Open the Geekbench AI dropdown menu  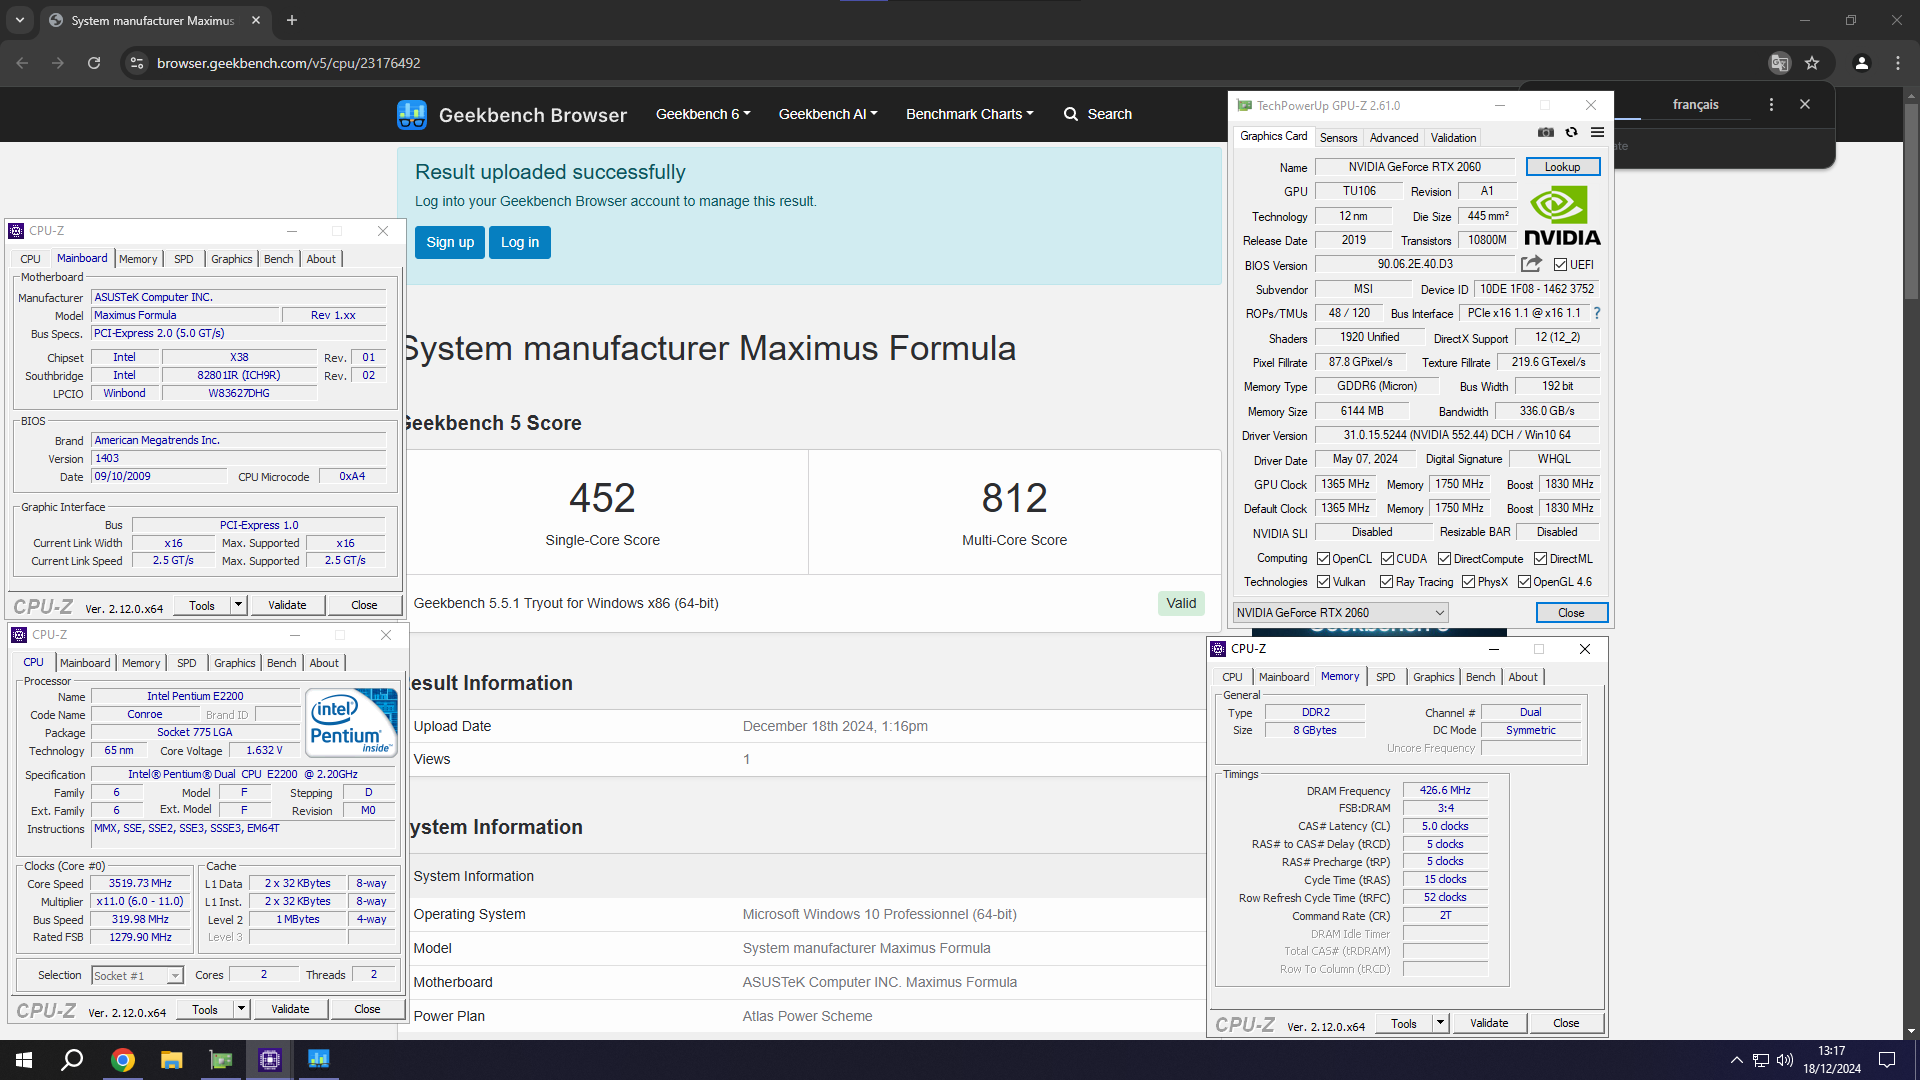tap(828, 114)
